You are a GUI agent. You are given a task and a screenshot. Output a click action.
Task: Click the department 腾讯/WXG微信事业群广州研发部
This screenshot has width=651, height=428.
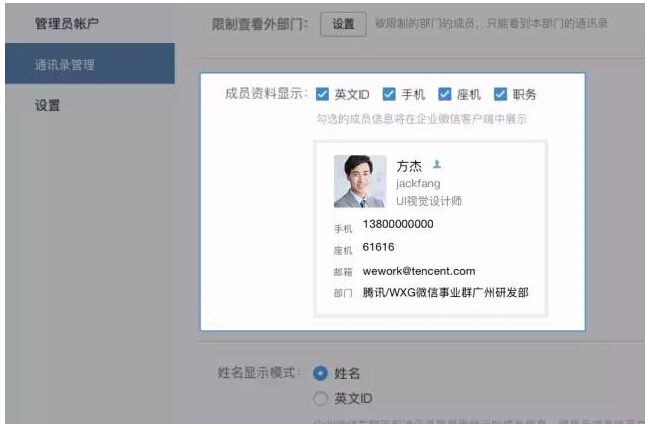click(445, 293)
